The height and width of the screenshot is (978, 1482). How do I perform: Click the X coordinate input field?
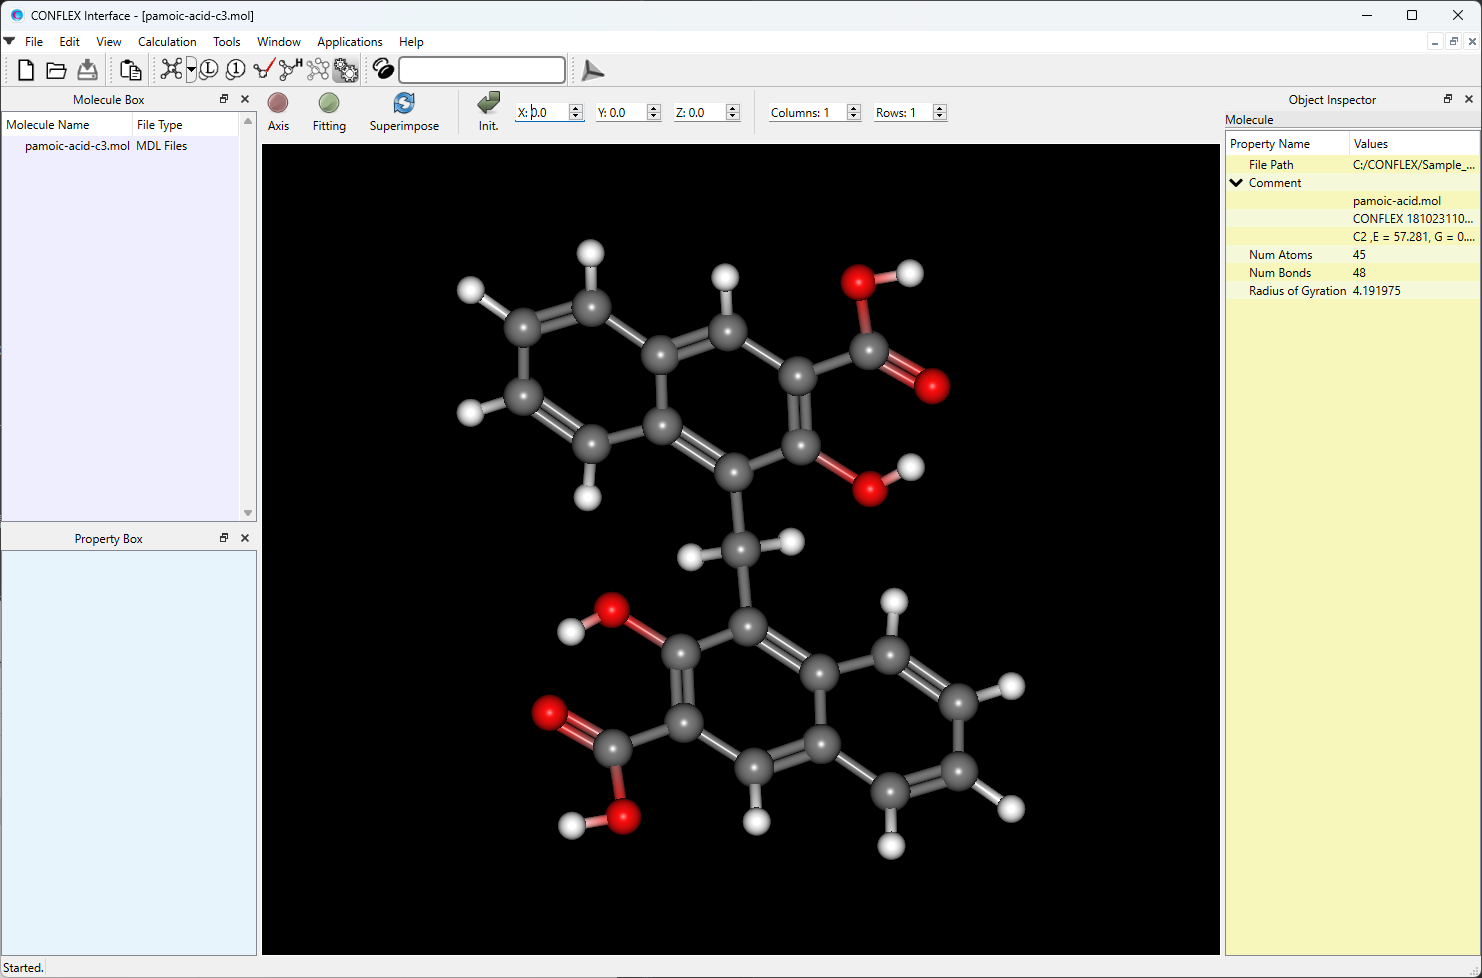547,113
